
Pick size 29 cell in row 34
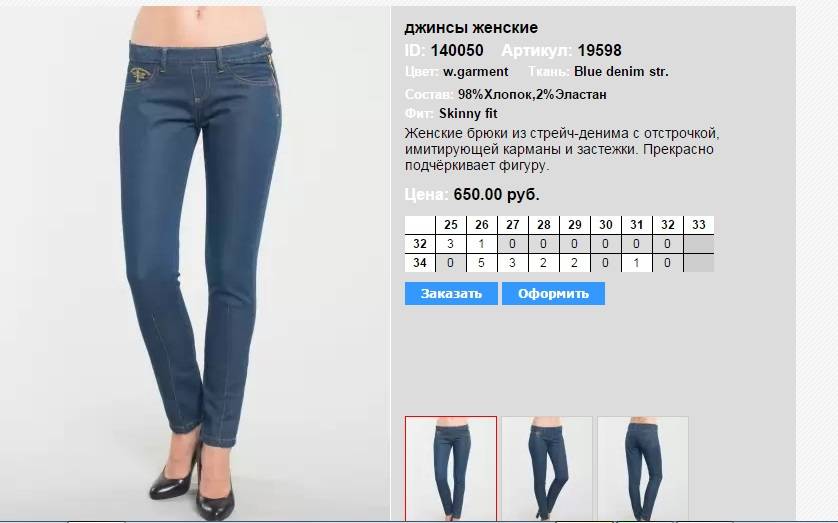(575, 263)
